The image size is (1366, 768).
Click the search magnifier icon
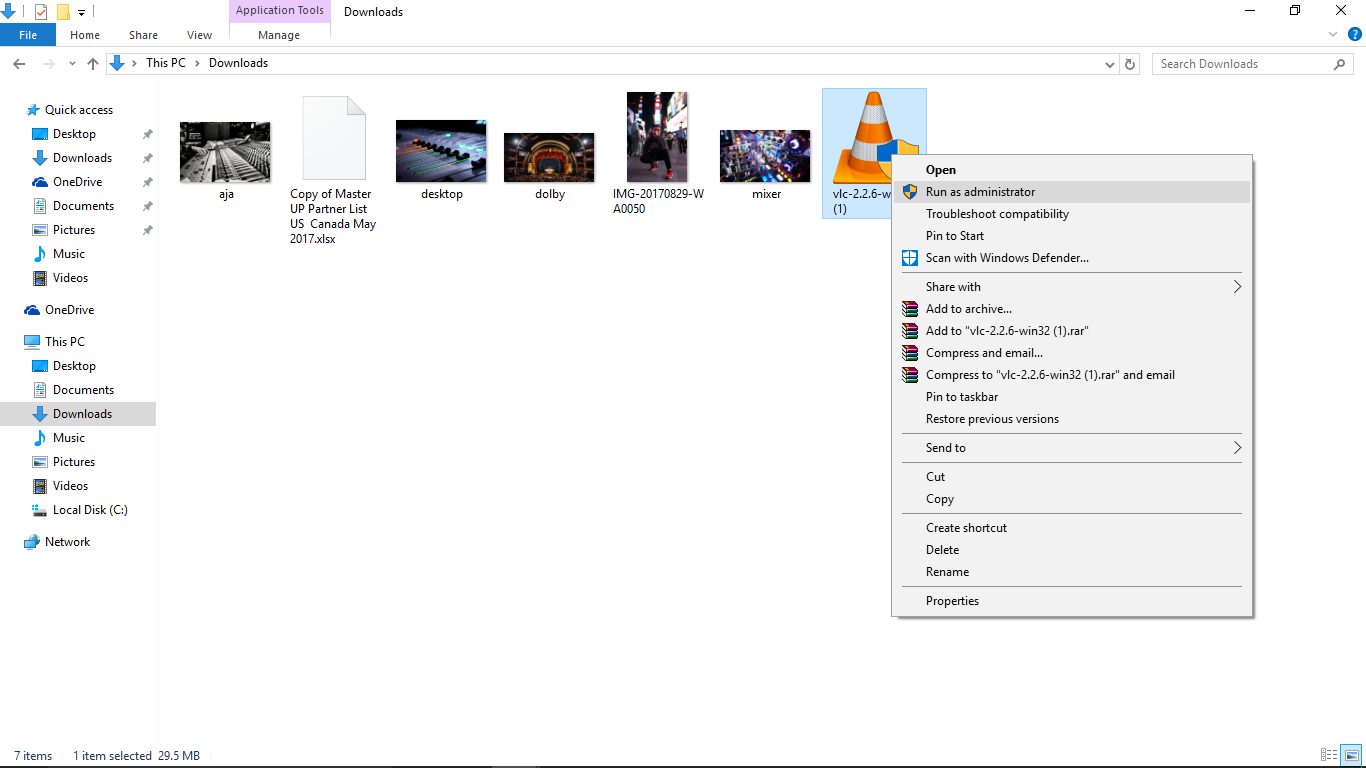[x=1339, y=64]
